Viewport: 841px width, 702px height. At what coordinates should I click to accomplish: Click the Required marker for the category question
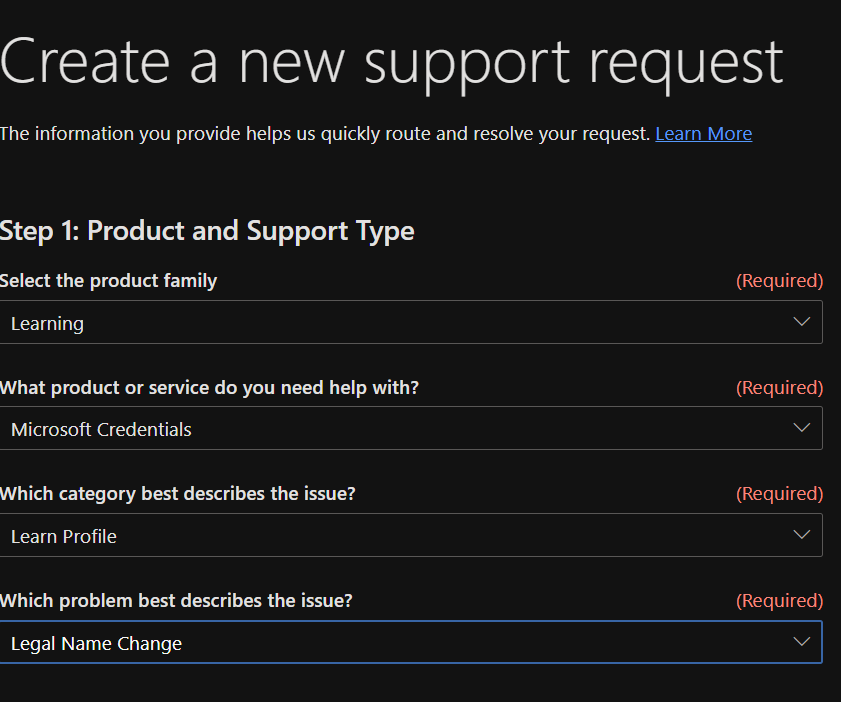779,494
